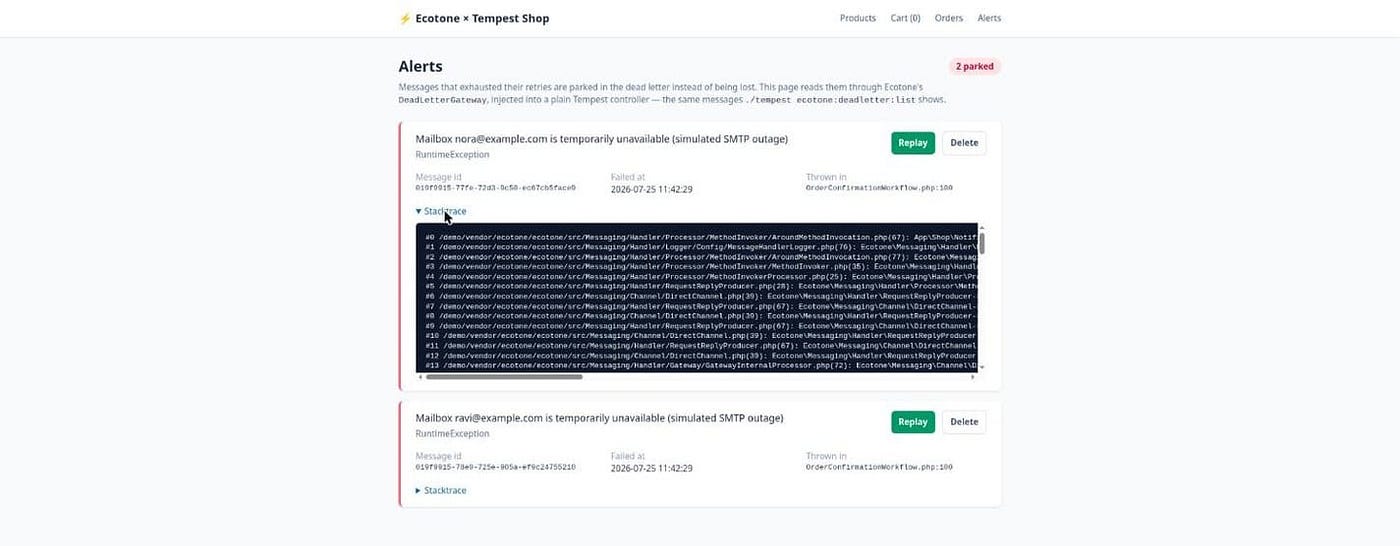Click the lightning bolt logo icon
Screen dimensions: 1400x546
click(405, 18)
